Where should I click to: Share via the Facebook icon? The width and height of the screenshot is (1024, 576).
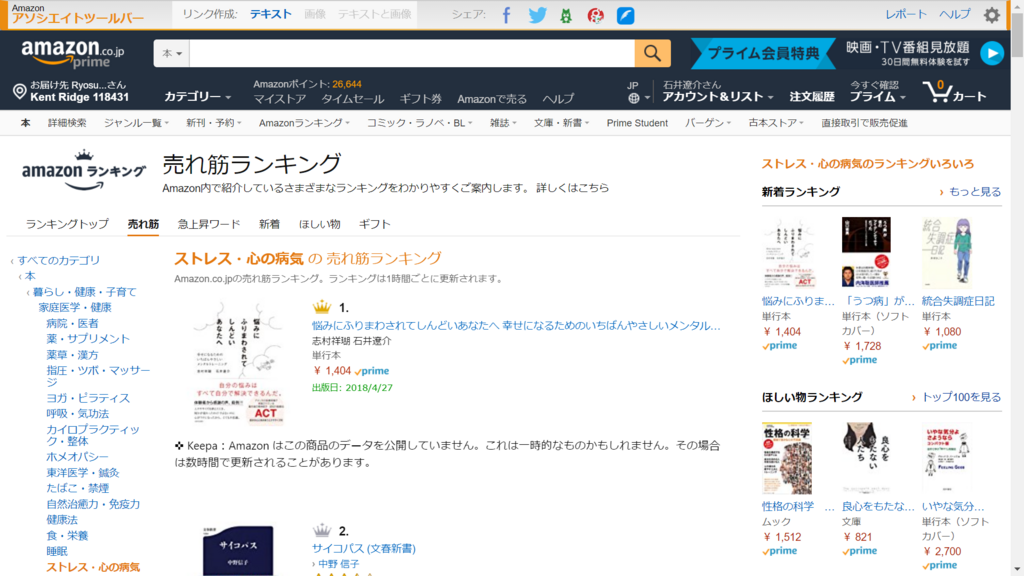[x=506, y=15]
